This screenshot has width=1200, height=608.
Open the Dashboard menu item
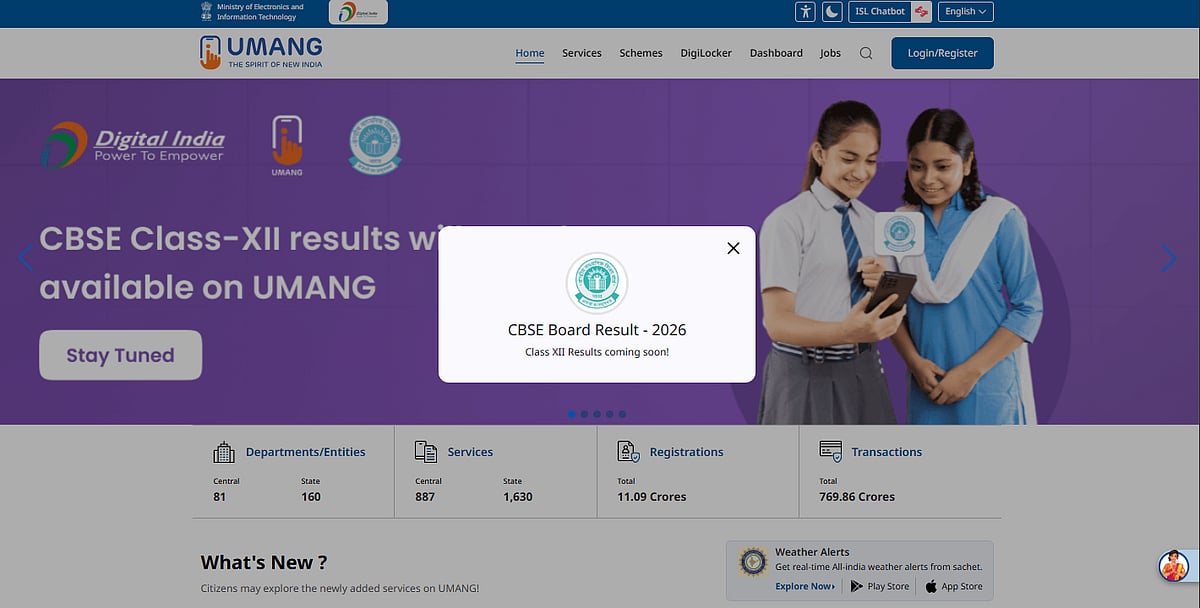click(x=776, y=53)
